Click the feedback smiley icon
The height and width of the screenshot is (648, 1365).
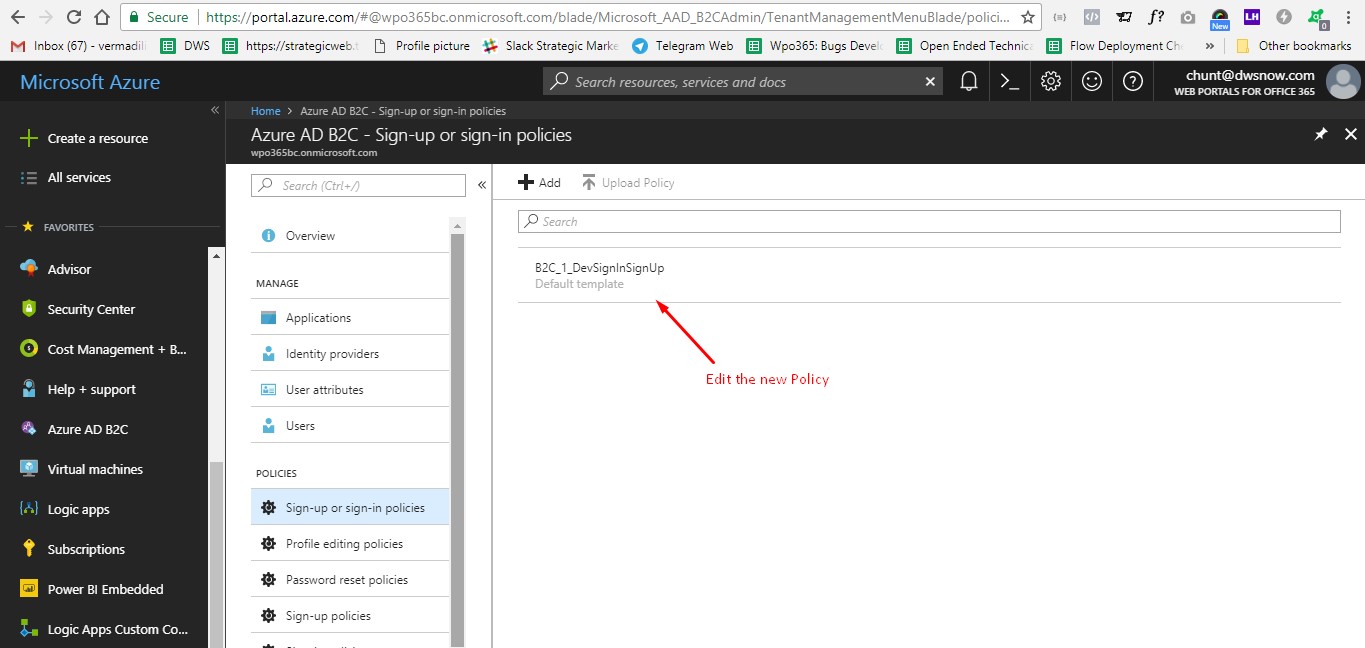pos(1092,82)
